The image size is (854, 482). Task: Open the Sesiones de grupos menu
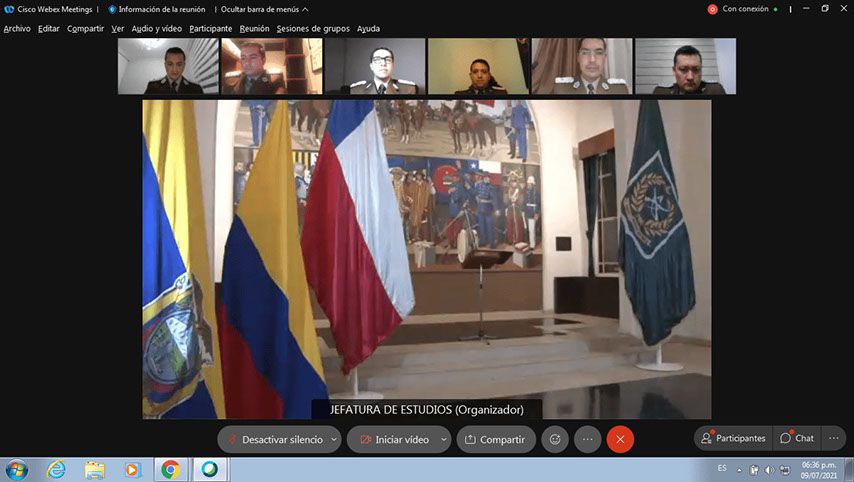click(313, 29)
